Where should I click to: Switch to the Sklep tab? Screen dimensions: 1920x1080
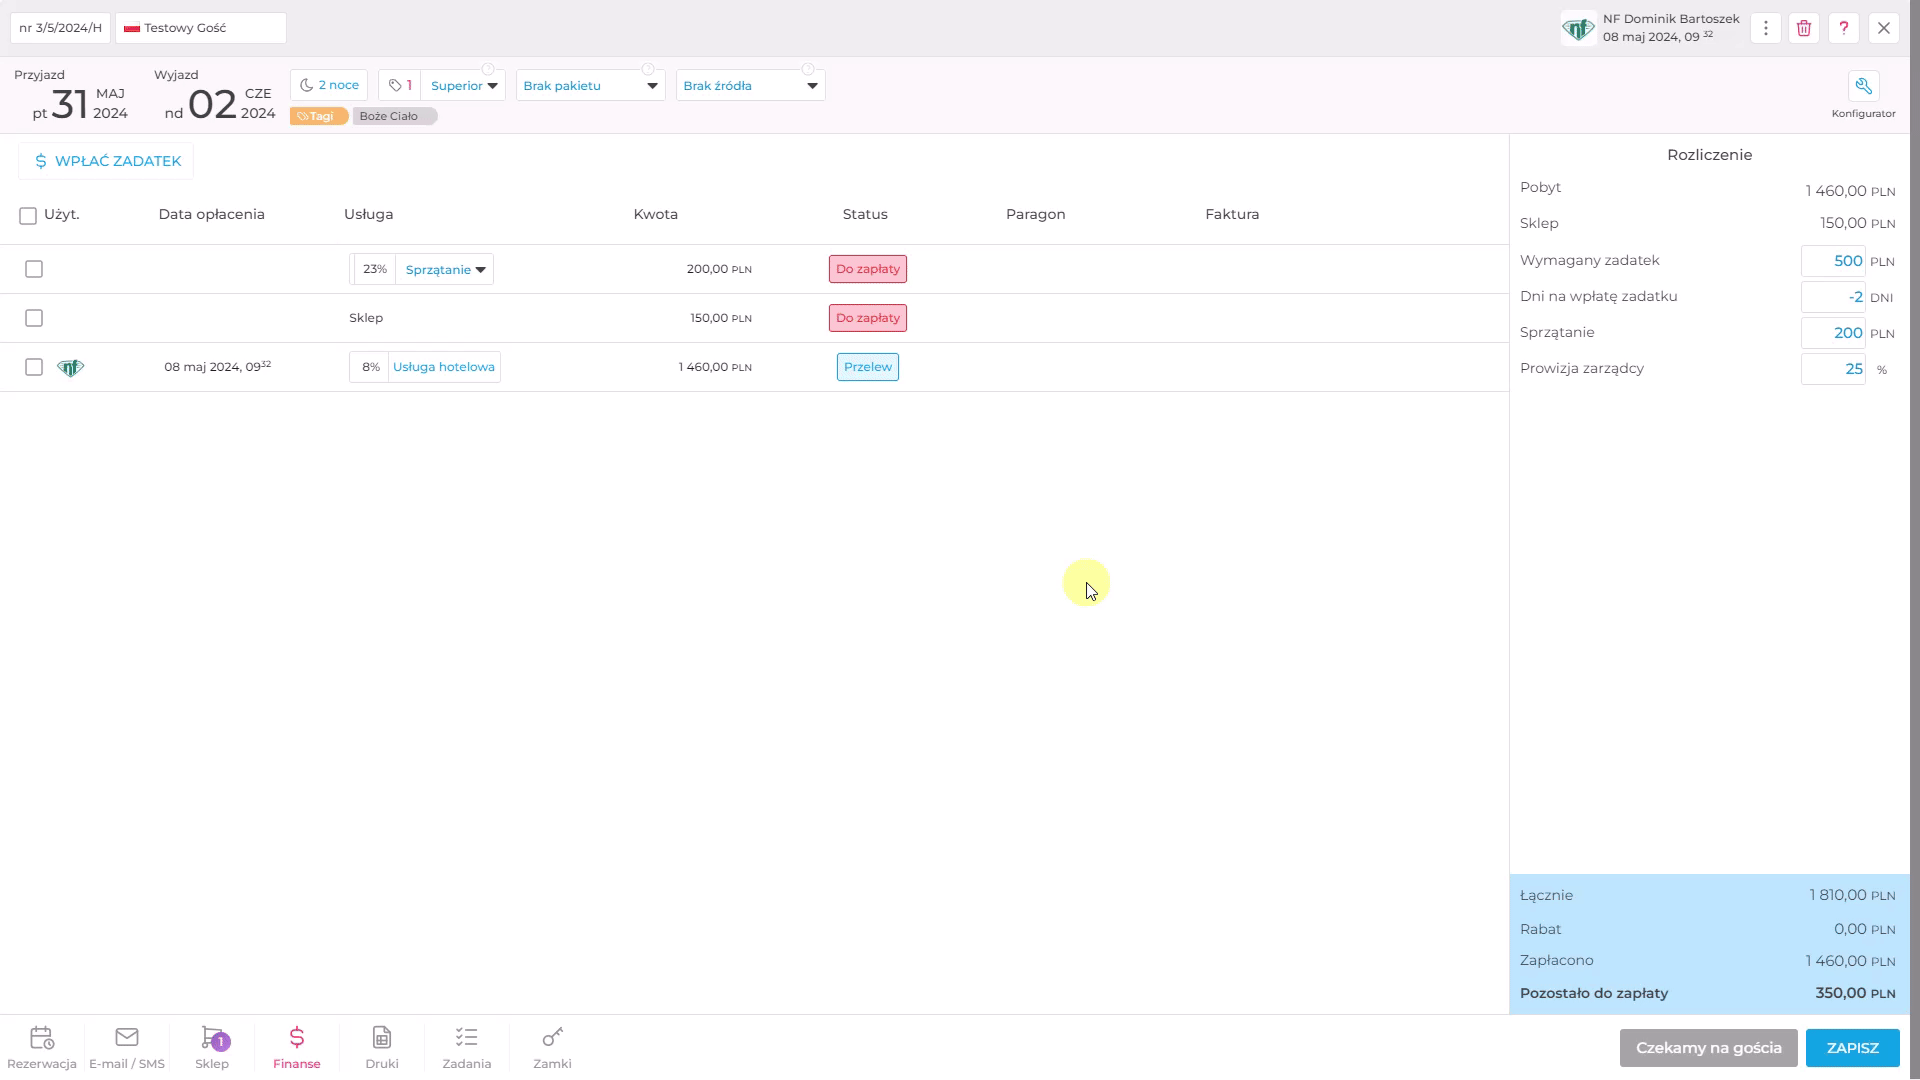212,1047
